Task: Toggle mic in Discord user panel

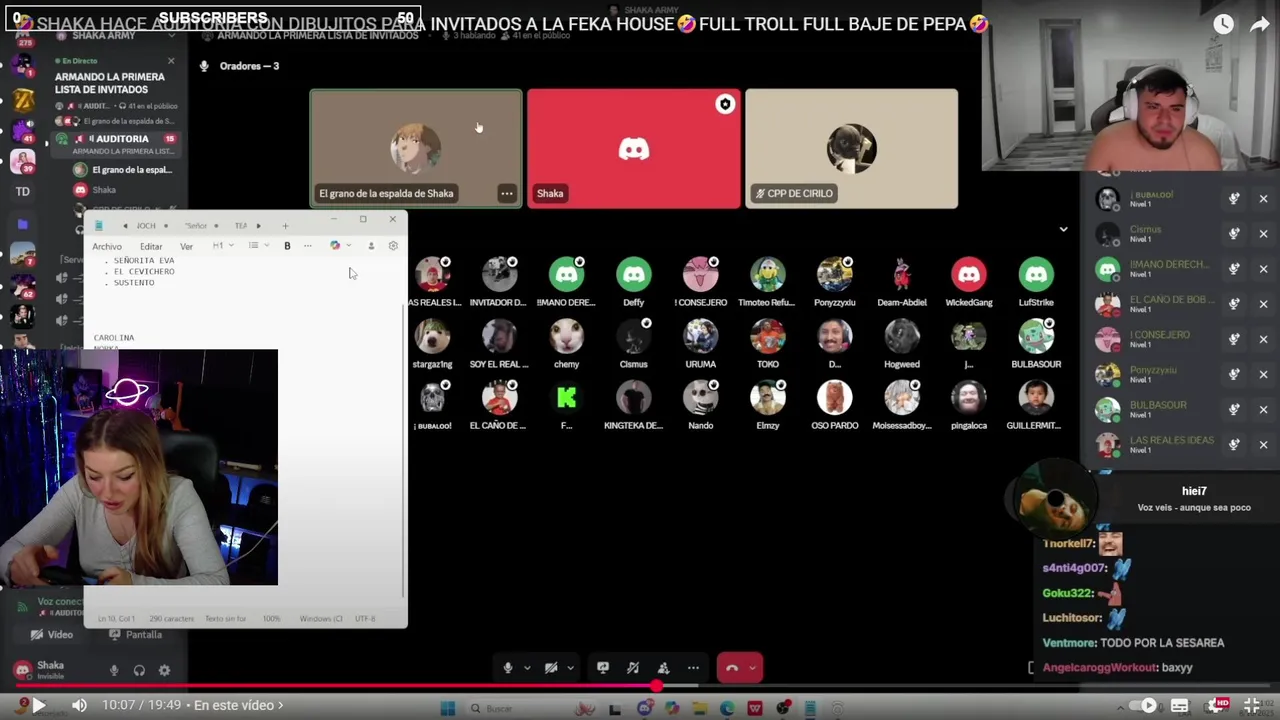Action: 114,671
